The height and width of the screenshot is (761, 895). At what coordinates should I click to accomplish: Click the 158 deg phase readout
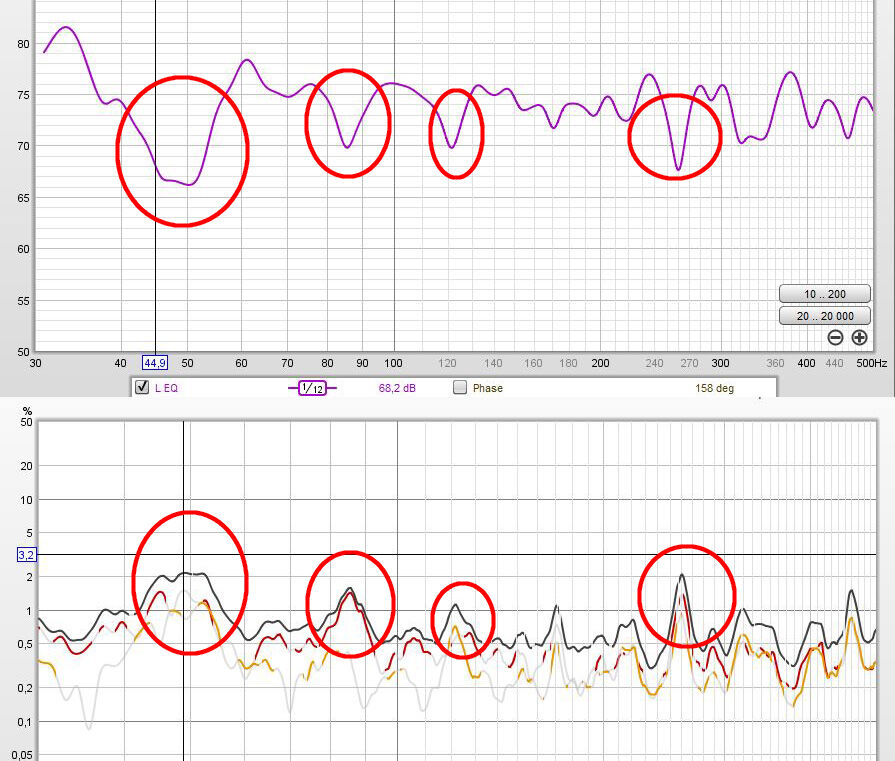pos(714,388)
